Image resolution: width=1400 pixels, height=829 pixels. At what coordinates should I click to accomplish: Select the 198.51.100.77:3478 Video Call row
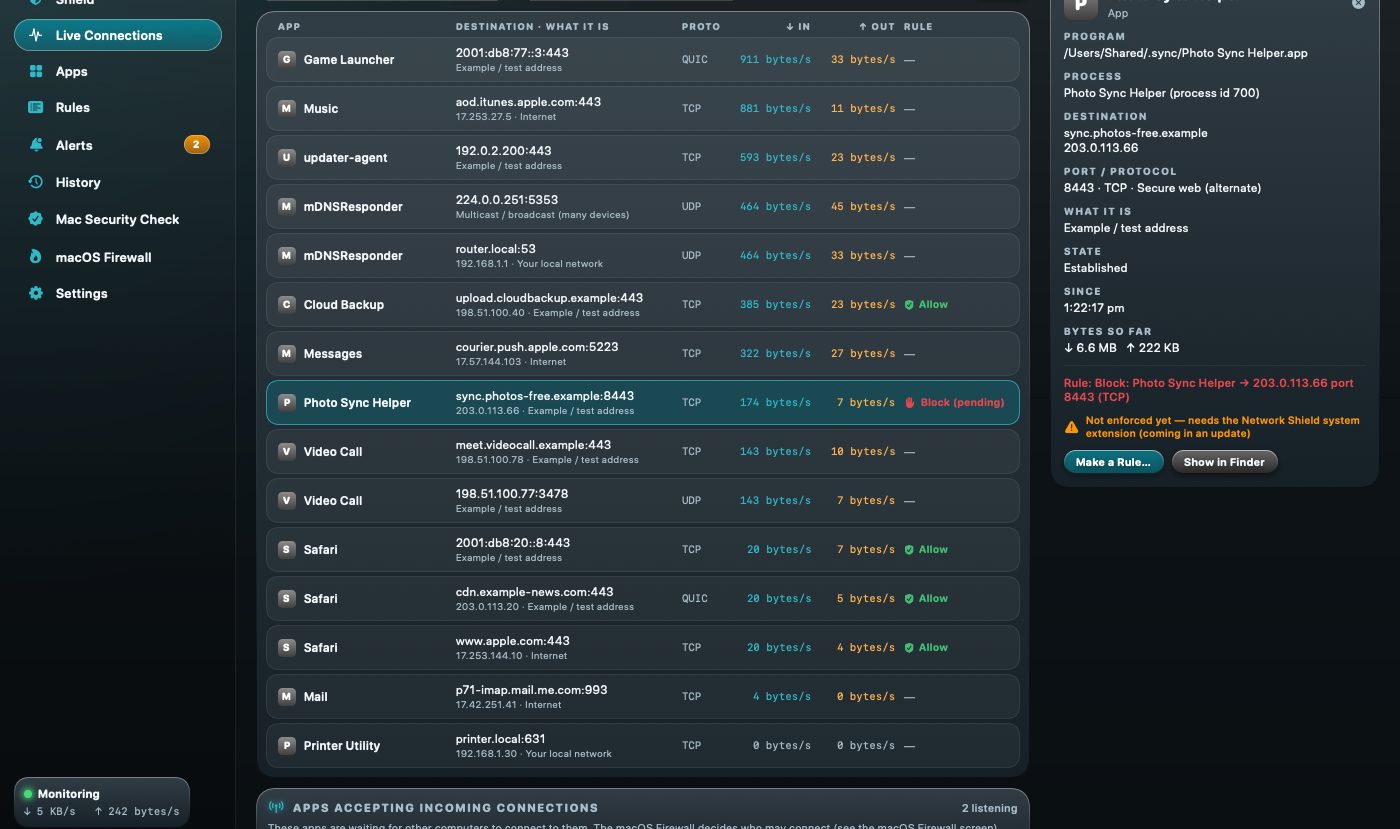click(x=643, y=500)
